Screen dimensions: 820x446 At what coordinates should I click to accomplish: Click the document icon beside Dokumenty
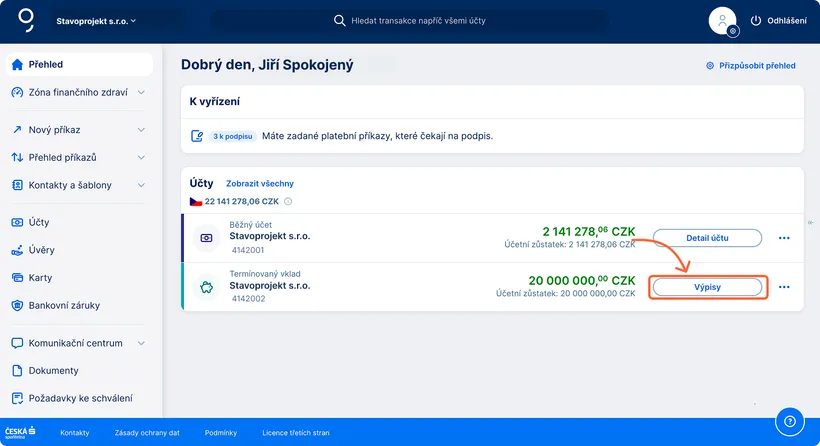pyautogui.click(x=17, y=371)
